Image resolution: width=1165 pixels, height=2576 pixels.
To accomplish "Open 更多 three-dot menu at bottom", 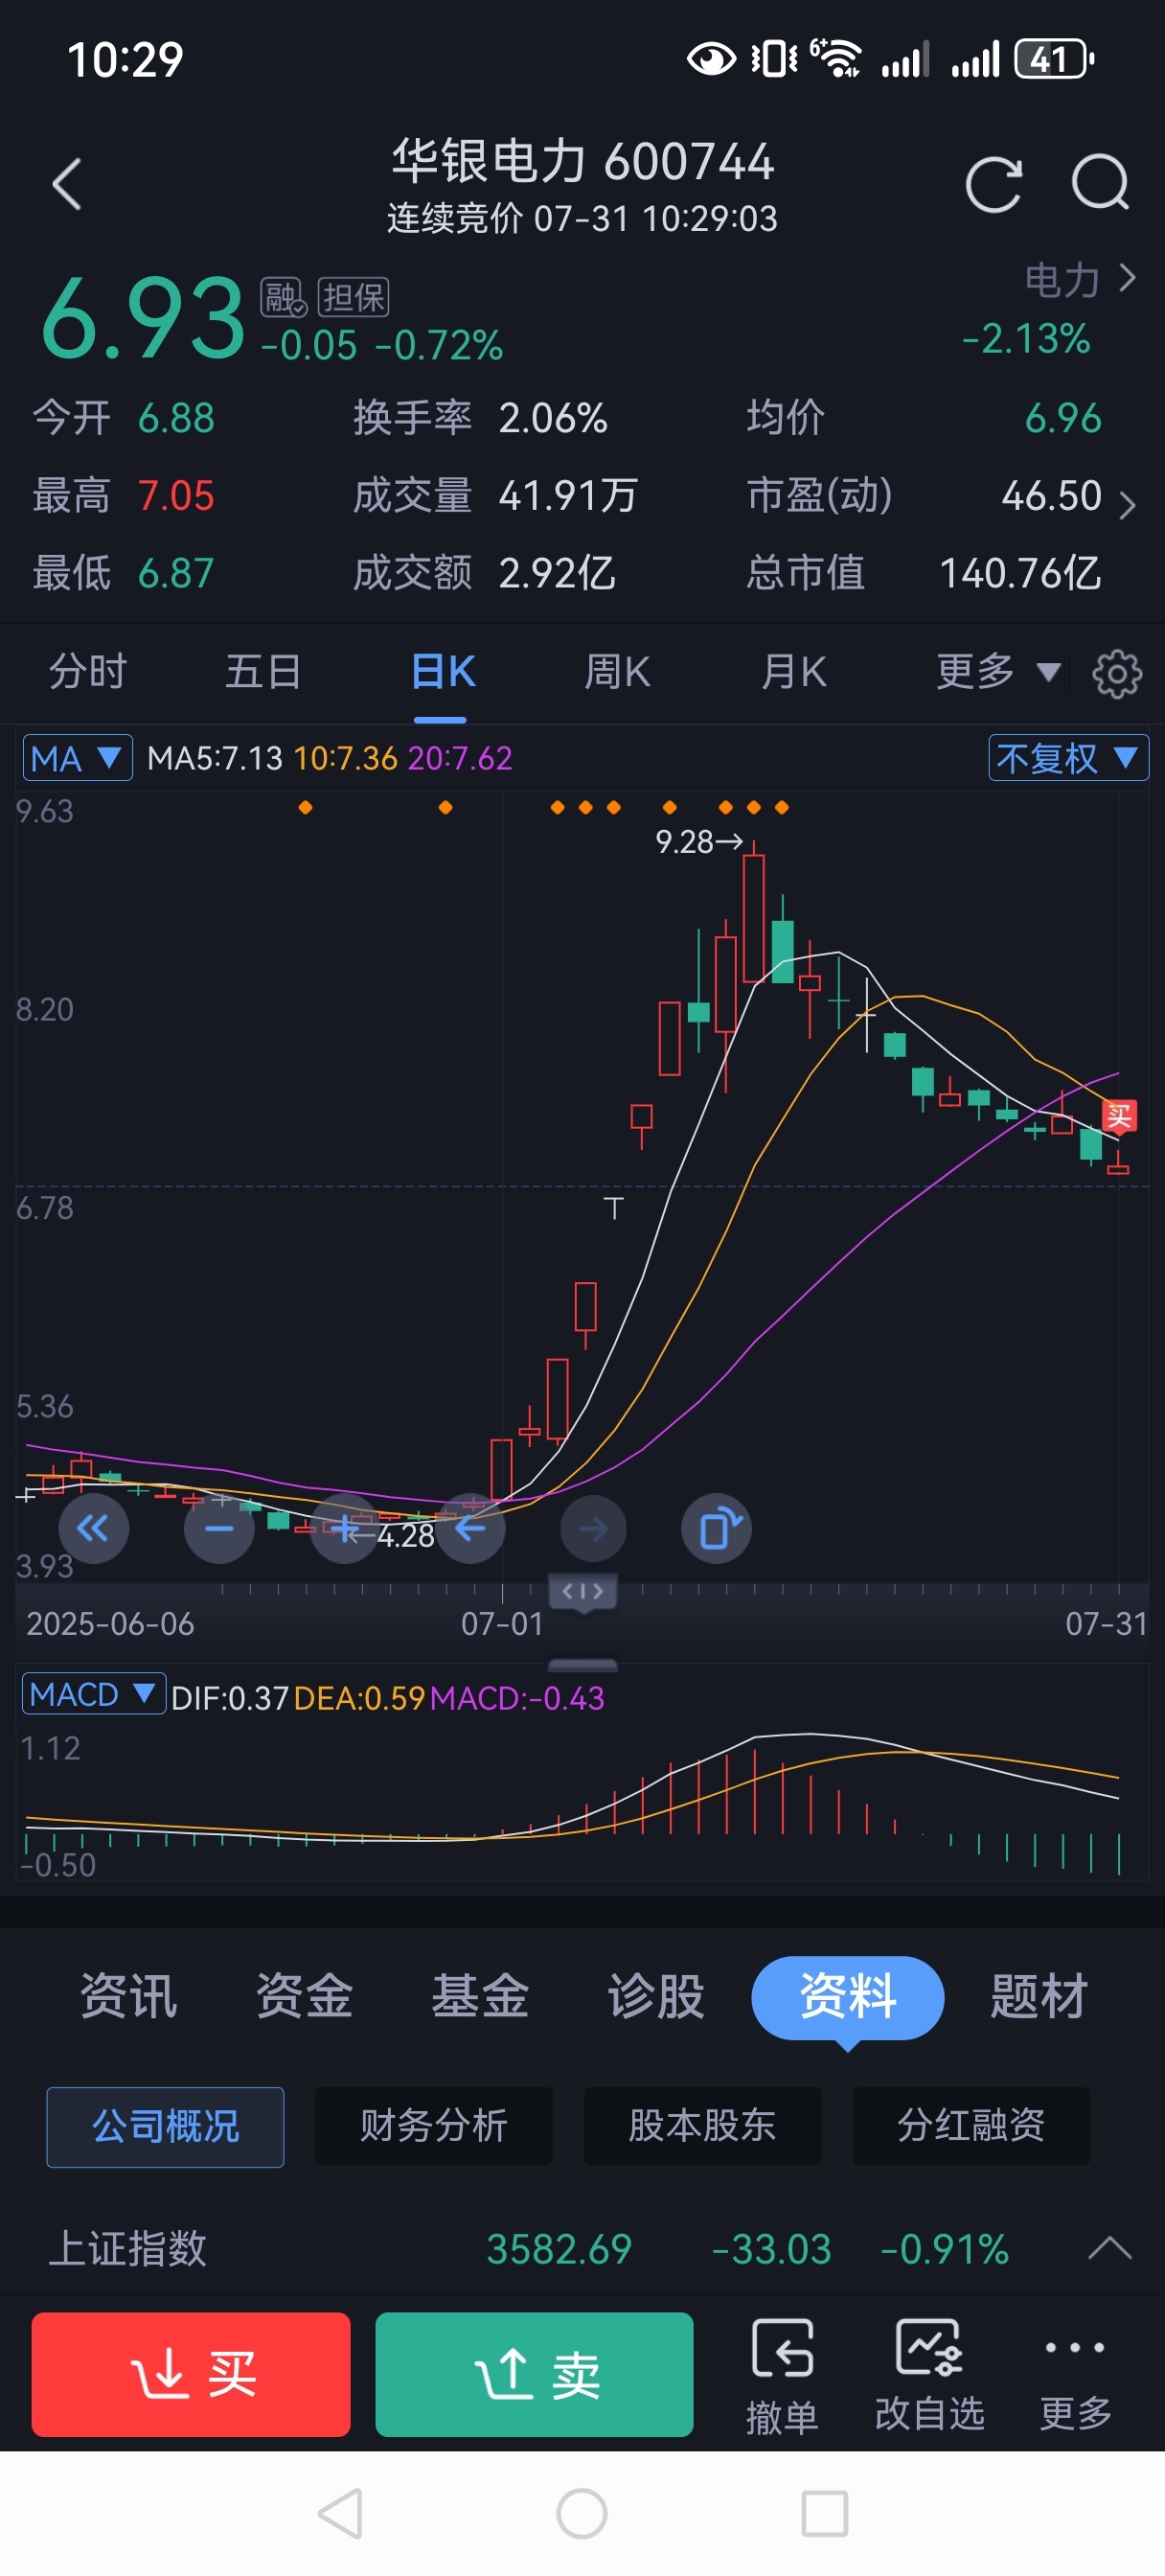I will coord(1075,2376).
